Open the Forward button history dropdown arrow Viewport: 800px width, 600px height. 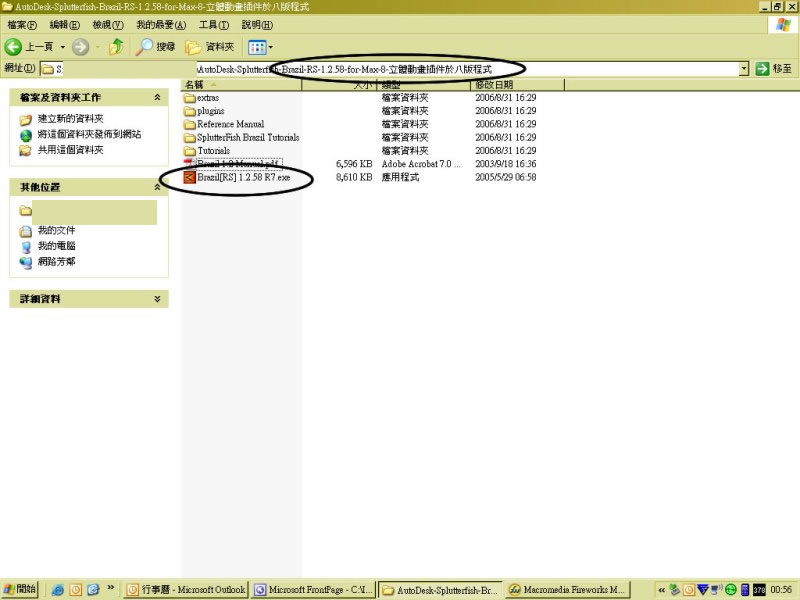click(x=97, y=47)
